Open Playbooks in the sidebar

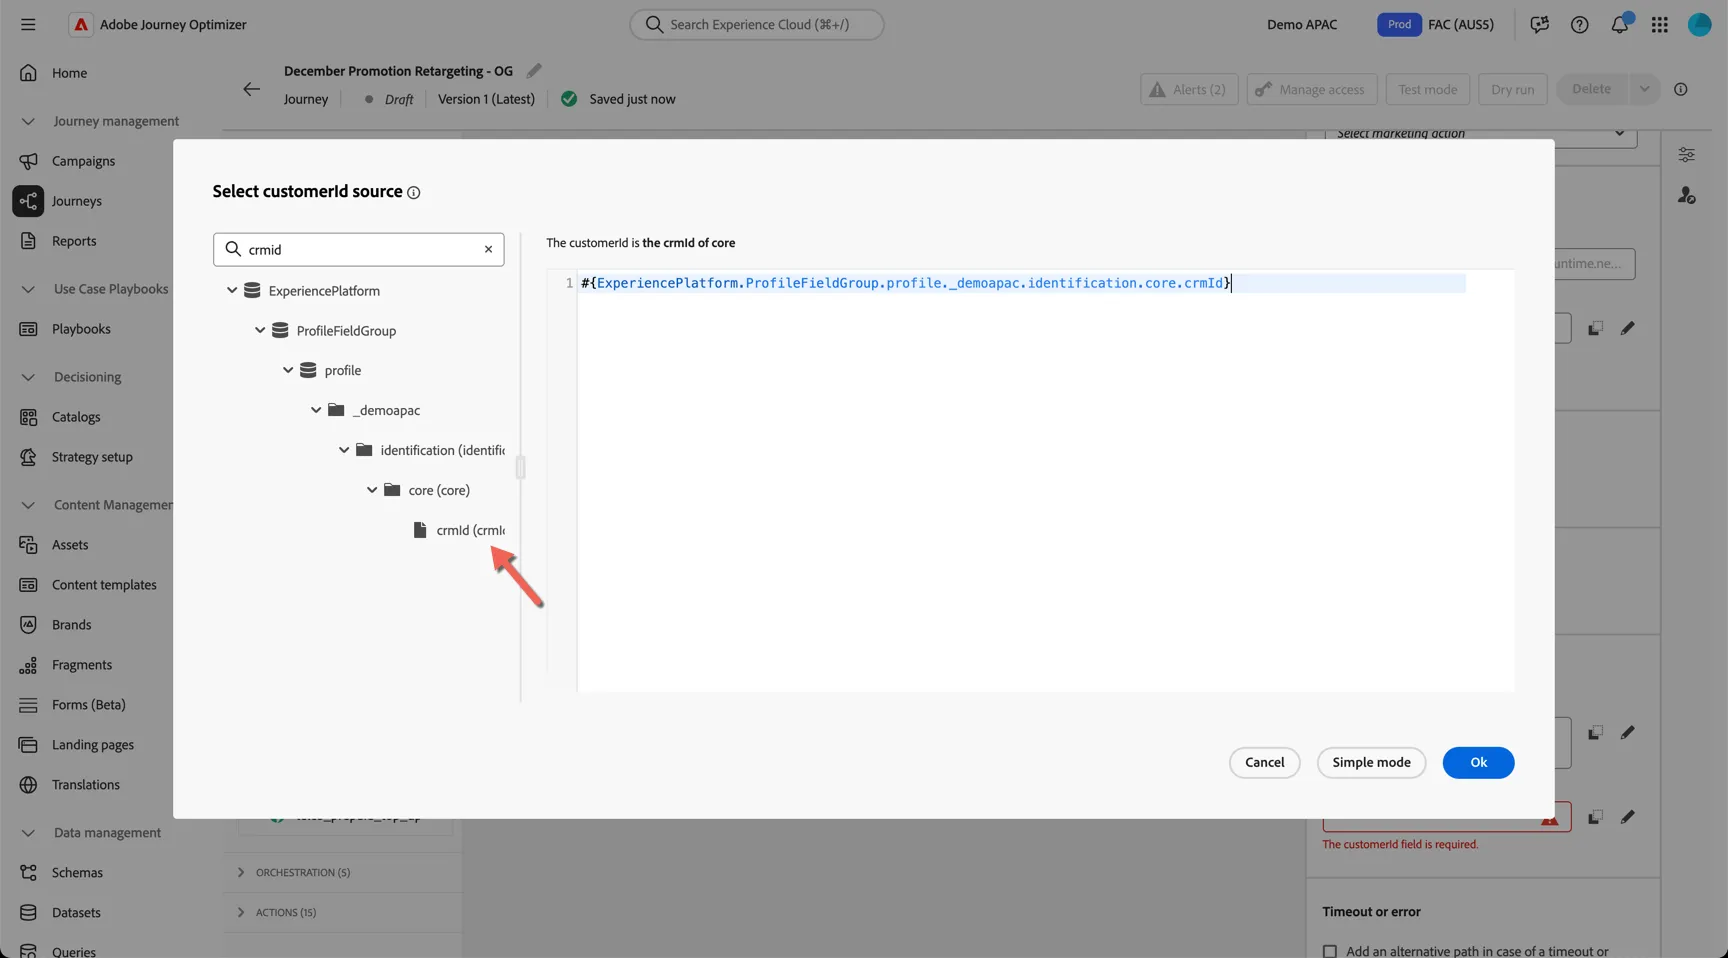pyautogui.click(x=81, y=329)
